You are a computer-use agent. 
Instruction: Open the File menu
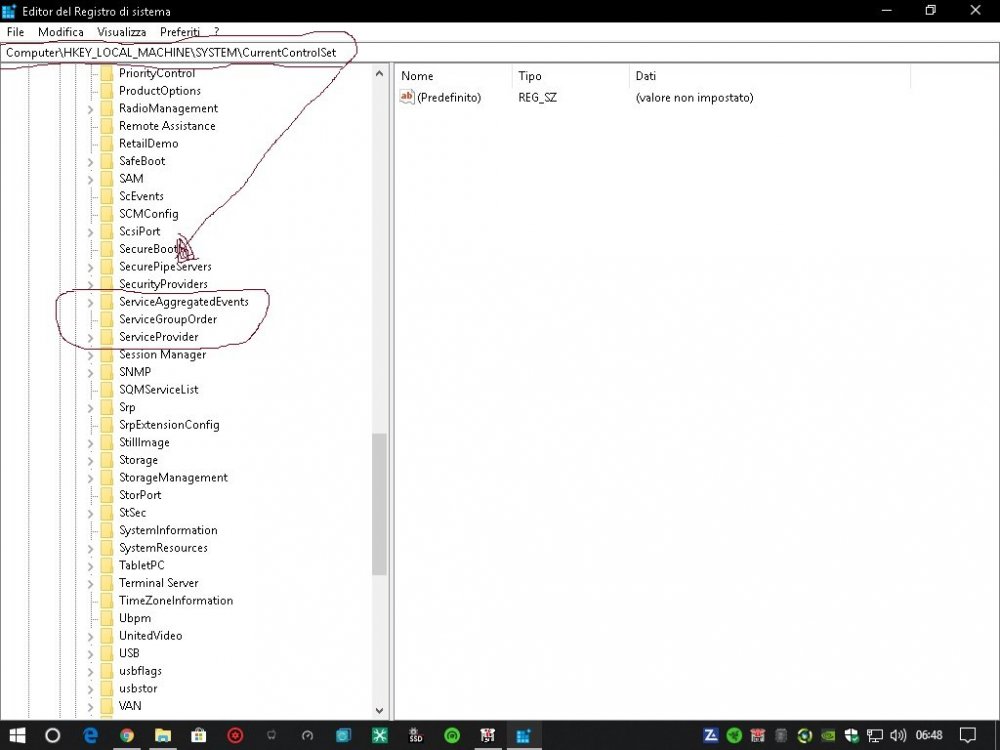15,32
